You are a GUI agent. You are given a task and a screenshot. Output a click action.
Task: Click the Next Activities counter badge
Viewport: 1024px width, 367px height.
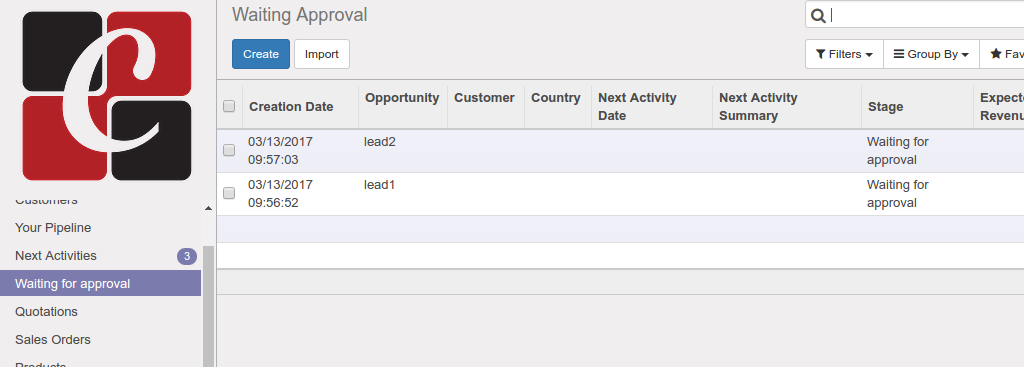(187, 256)
